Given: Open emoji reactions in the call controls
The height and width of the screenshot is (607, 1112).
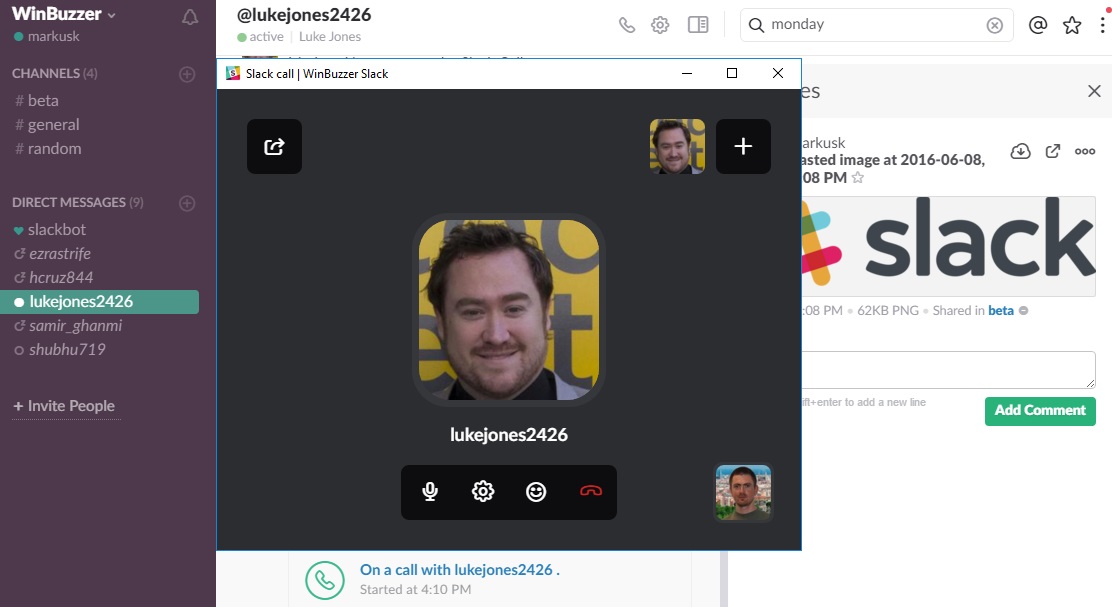Looking at the screenshot, I should point(535,491).
